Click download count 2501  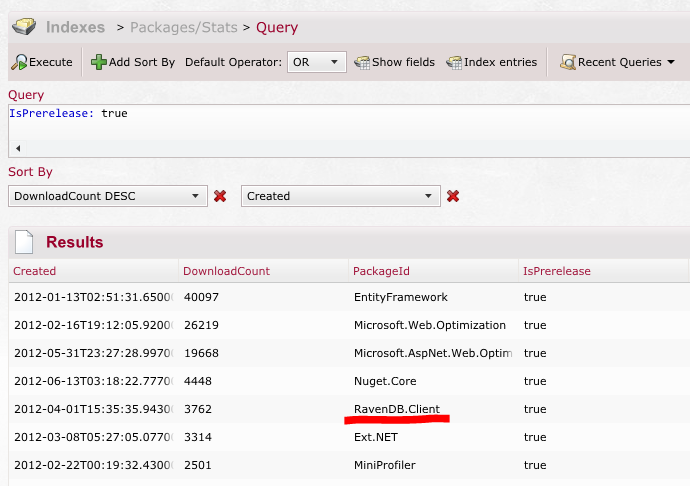tap(198, 465)
